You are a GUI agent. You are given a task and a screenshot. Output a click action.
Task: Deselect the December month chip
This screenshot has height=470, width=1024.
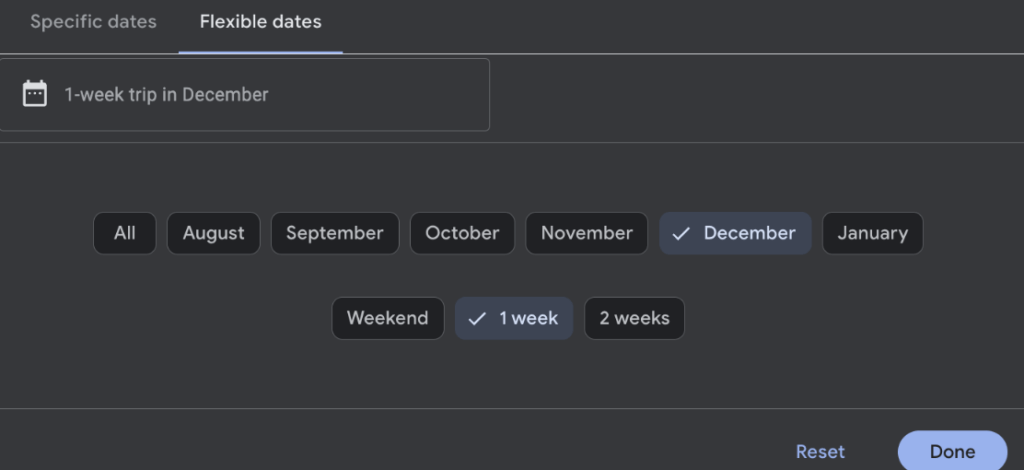pyautogui.click(x=735, y=233)
